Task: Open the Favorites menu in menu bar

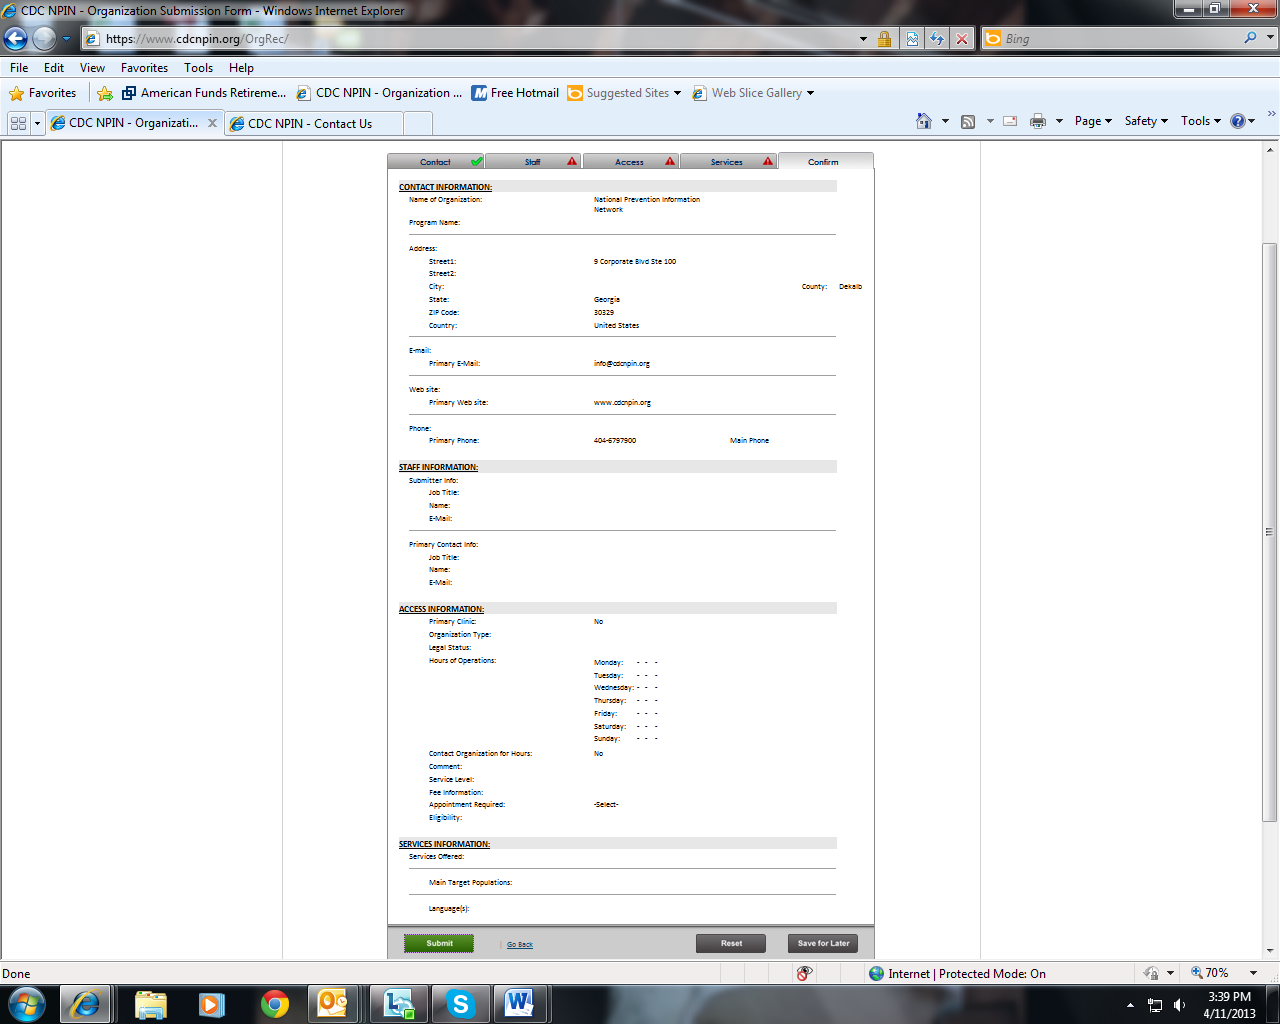Action: [144, 68]
